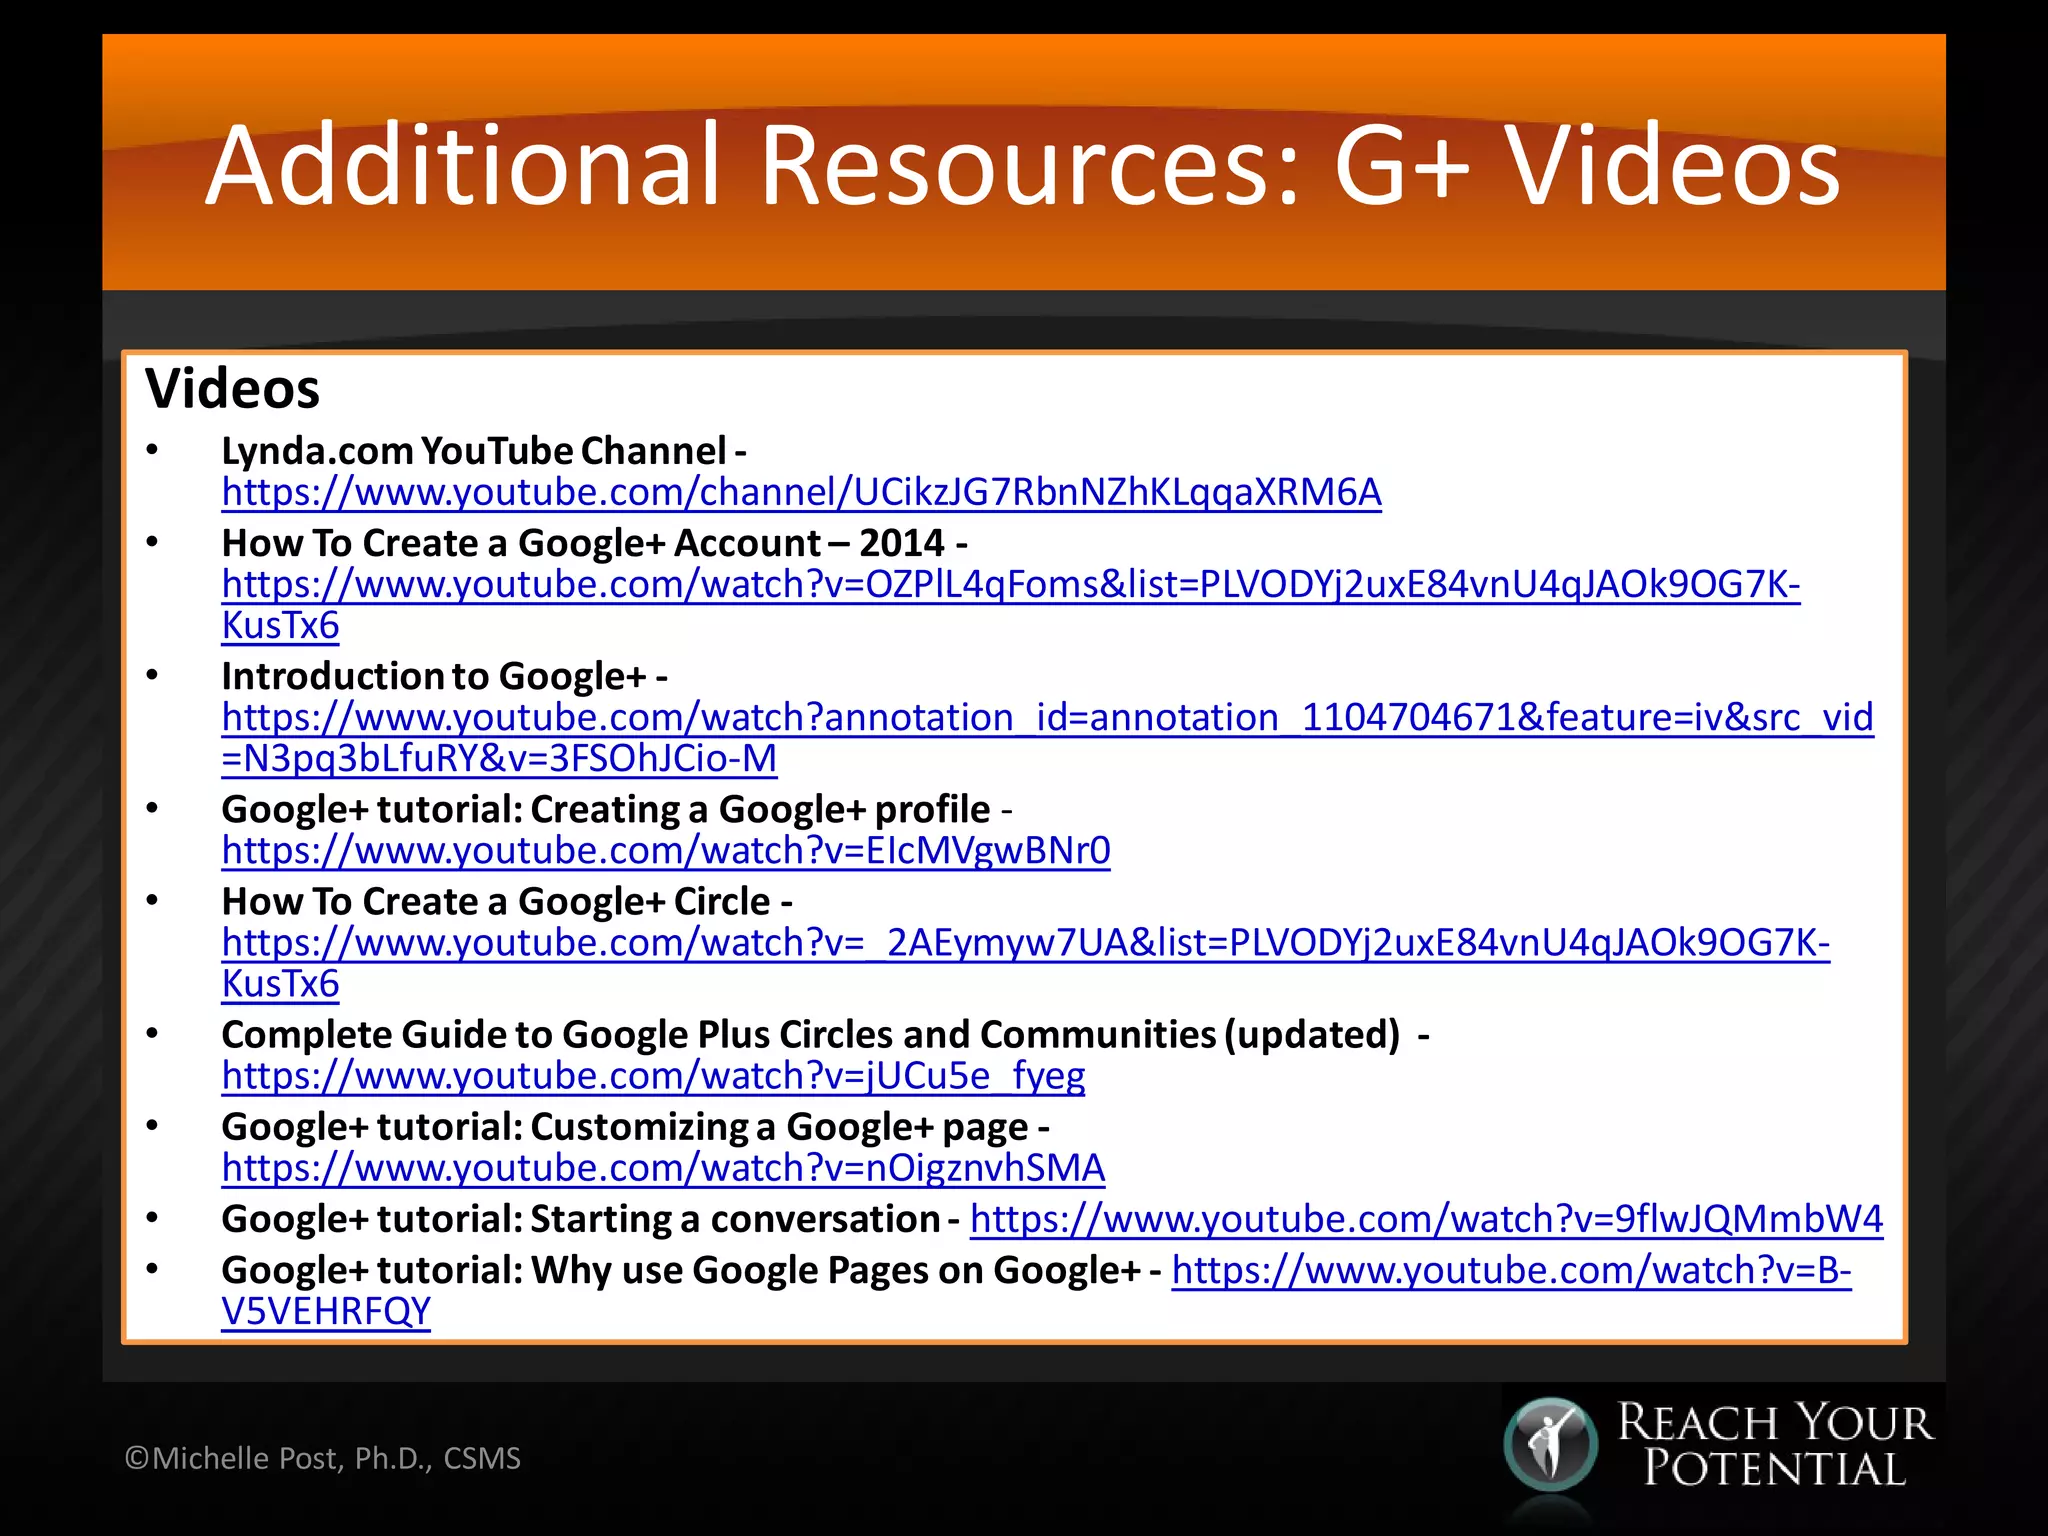2048x1536 pixels.
Task: Click the 'Additional Resources: G+ Videos' title
Action: 1022,165
